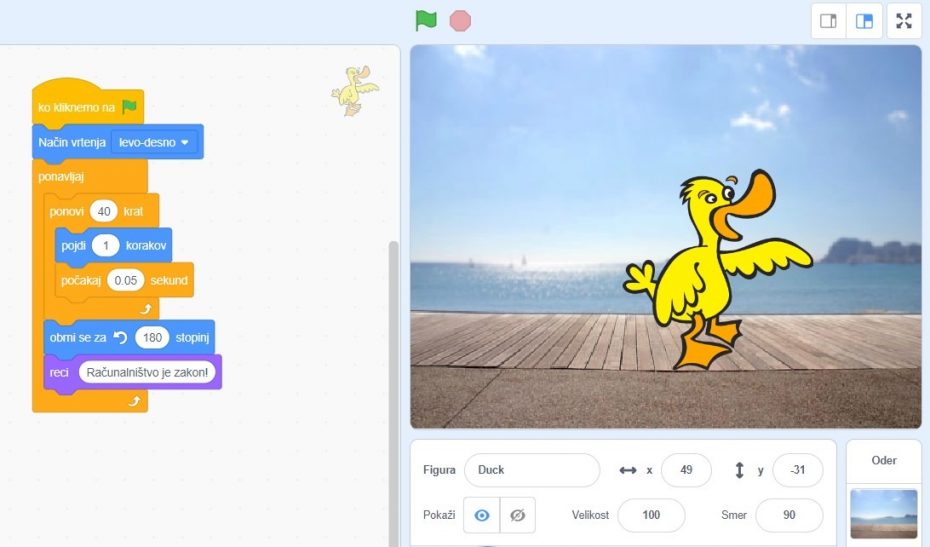The image size is (930, 547).
Task: Open the levo-desno rotation style dropdown
Action: tap(154, 142)
